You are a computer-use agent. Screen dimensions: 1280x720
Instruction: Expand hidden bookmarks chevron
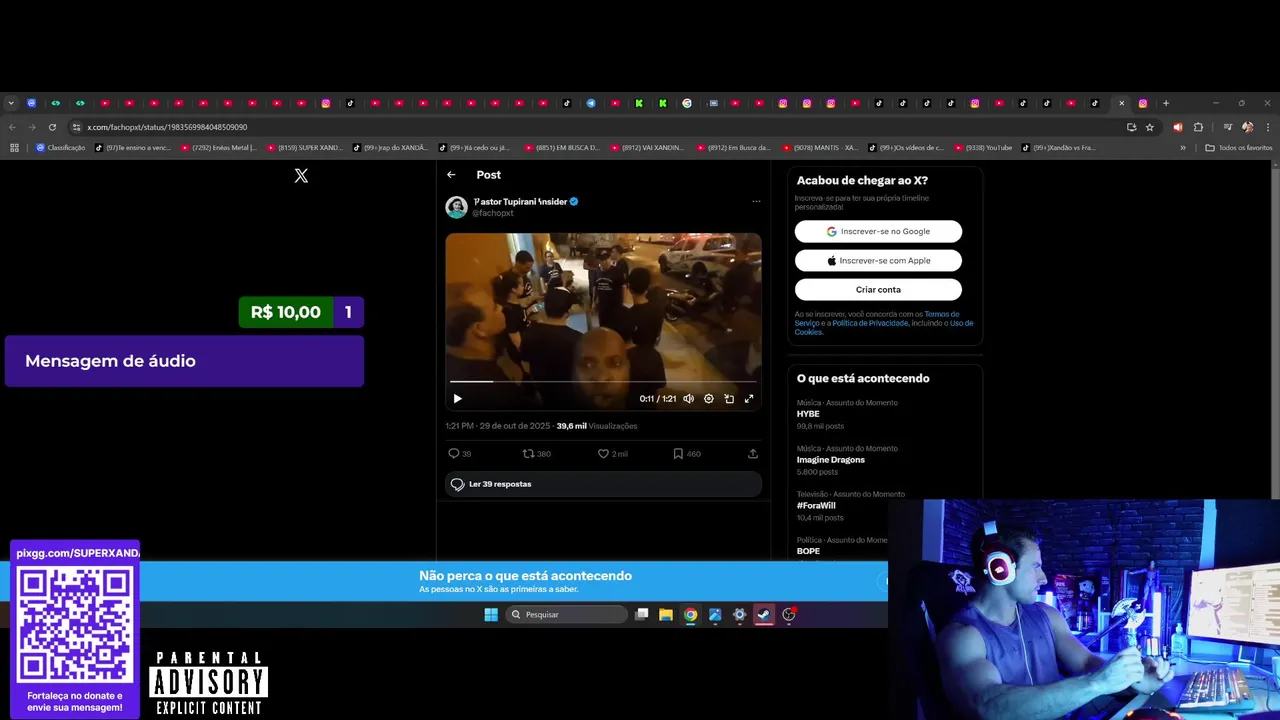click(x=1183, y=148)
